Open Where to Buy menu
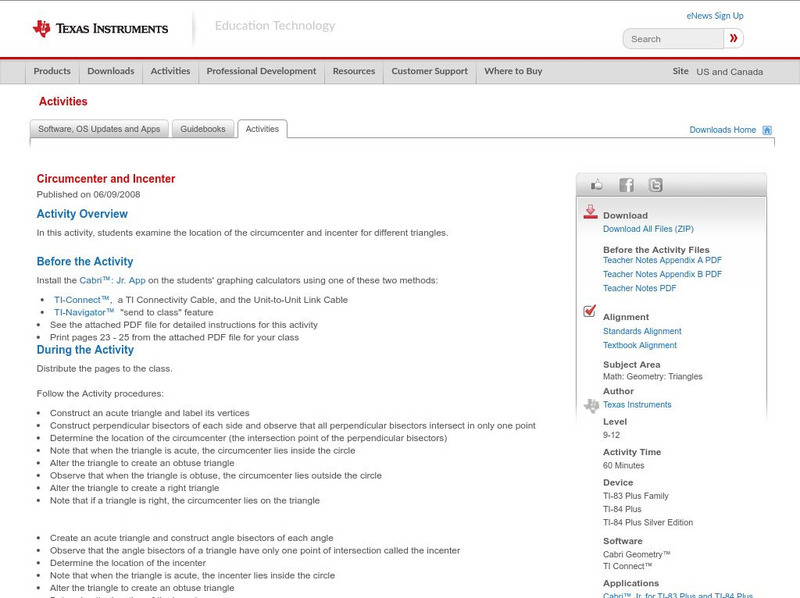The height and width of the screenshot is (598, 800). (513, 71)
